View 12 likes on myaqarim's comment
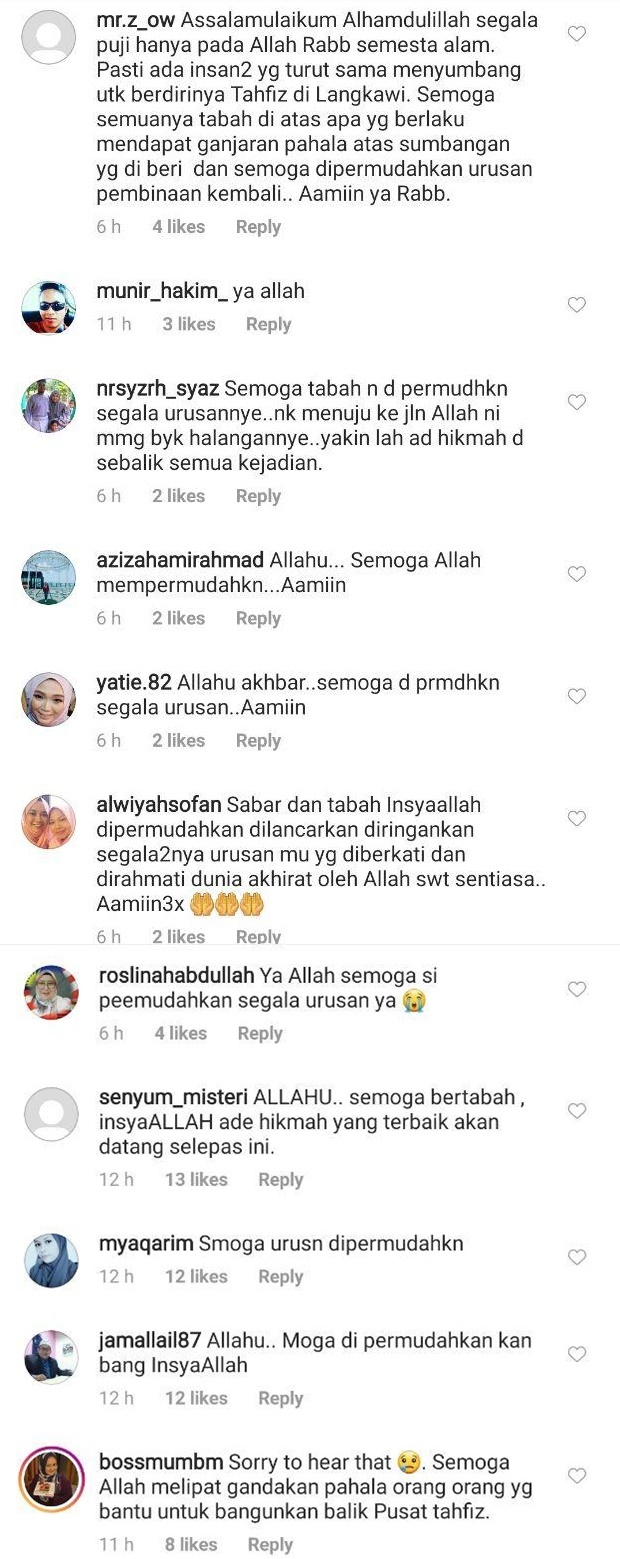620x1559 pixels. [x=196, y=1276]
